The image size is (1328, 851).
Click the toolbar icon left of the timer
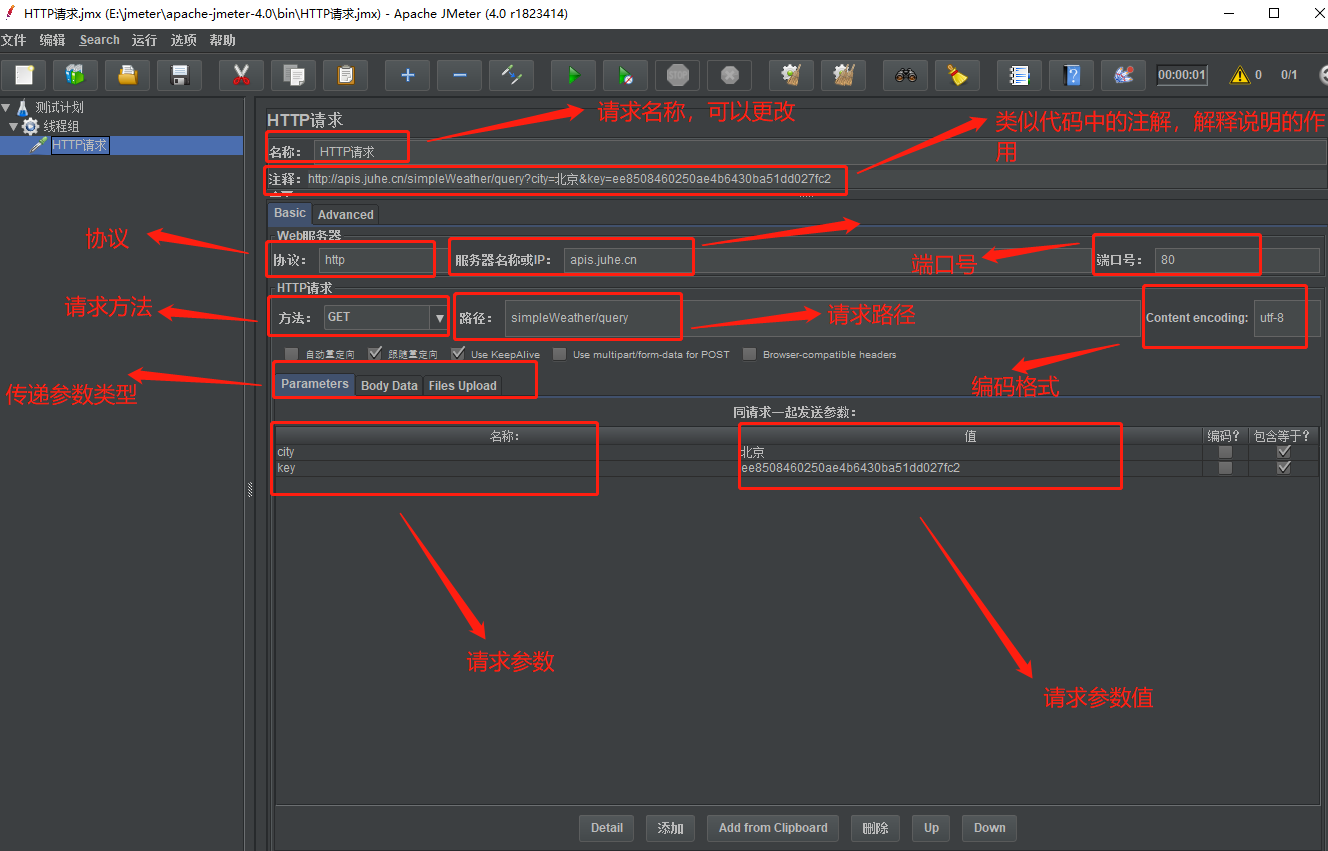pos(1123,75)
